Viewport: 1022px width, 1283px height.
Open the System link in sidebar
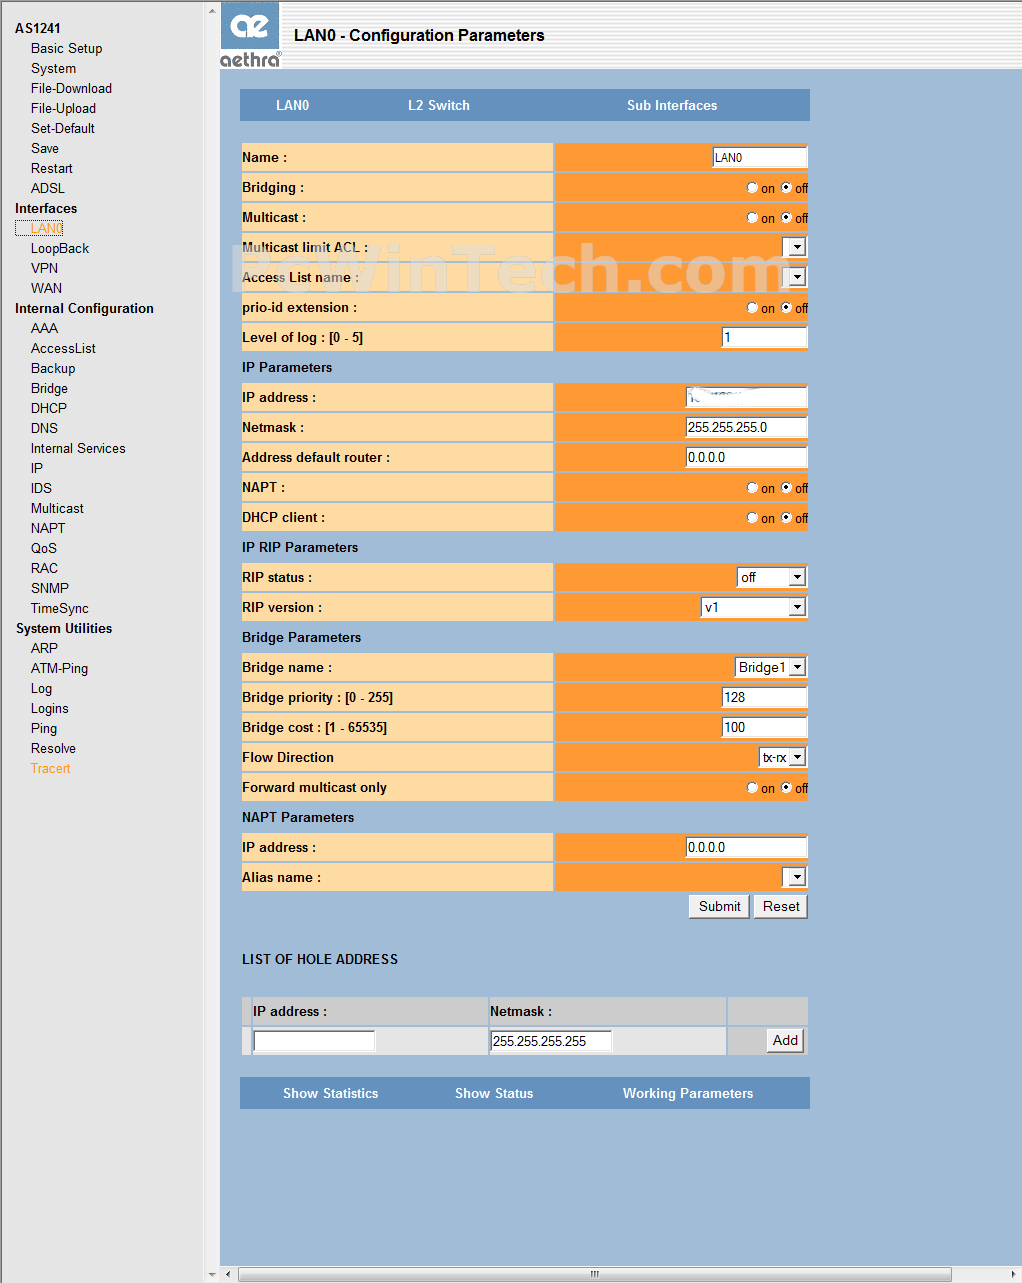[x=53, y=68]
